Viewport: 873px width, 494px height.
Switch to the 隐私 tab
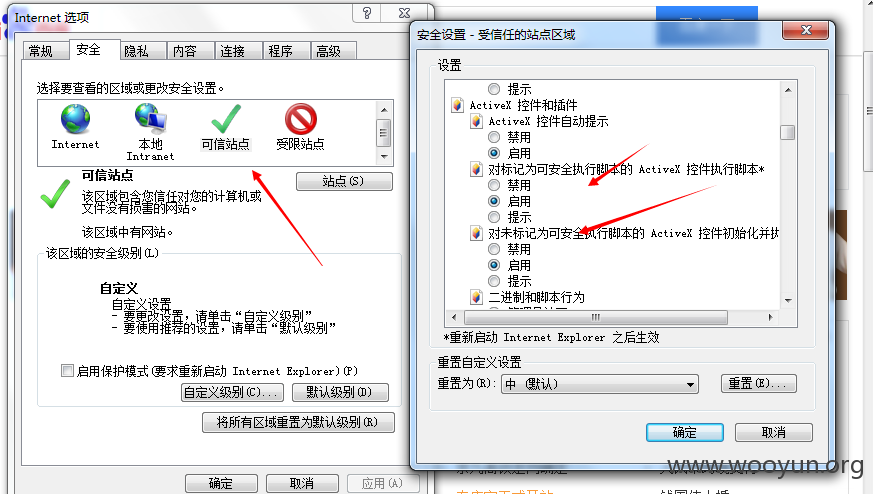(x=136, y=51)
